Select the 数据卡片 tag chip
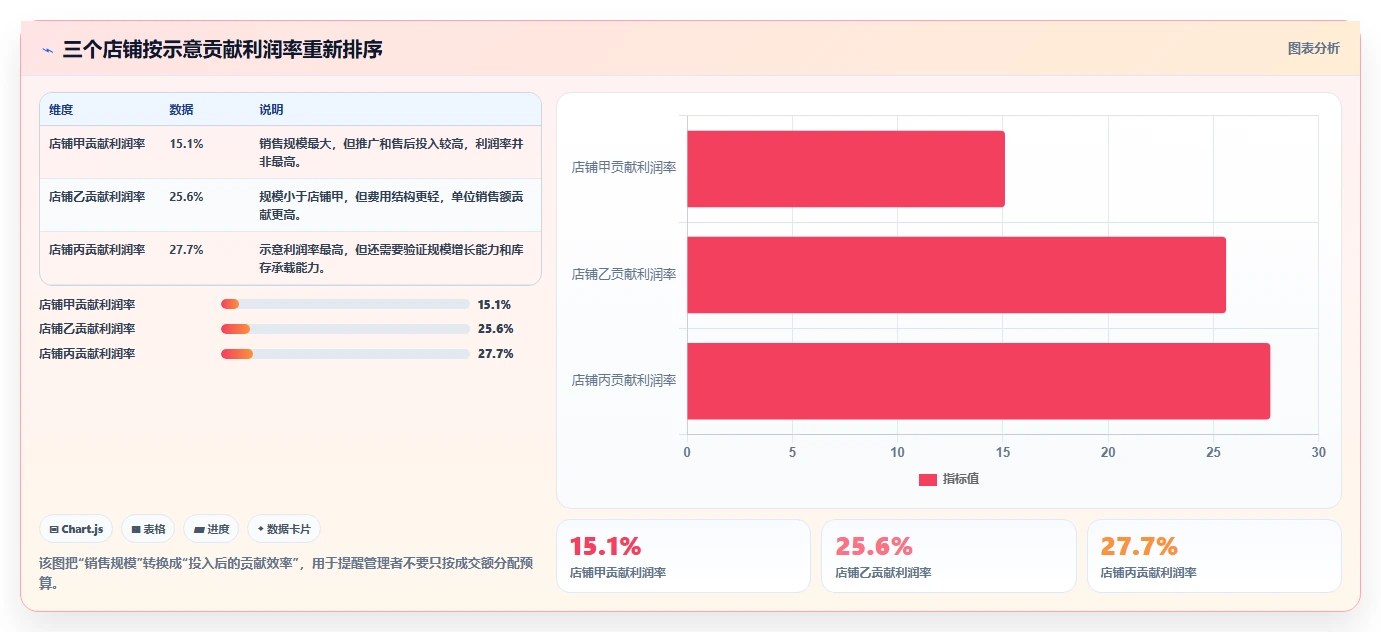Screen dimensions: 1381x632 coord(284,529)
